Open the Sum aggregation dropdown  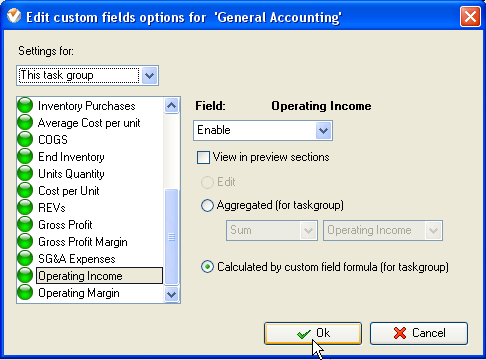click(272, 230)
